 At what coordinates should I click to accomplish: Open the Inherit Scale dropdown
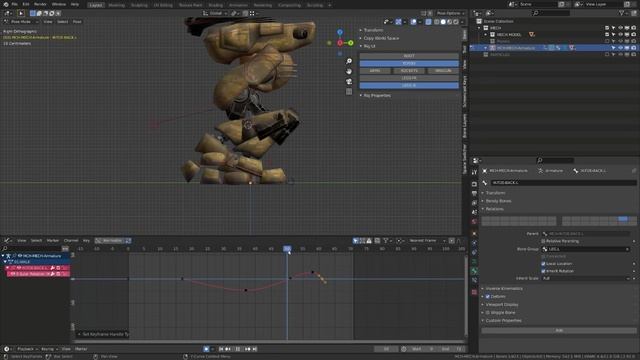585,278
